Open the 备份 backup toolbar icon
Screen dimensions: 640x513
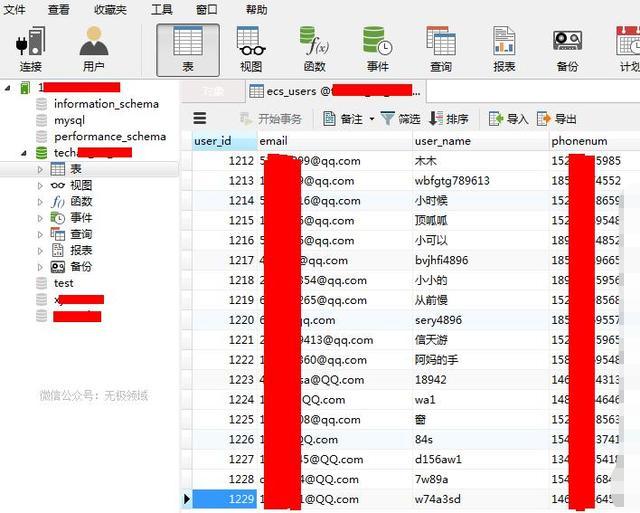[567, 49]
